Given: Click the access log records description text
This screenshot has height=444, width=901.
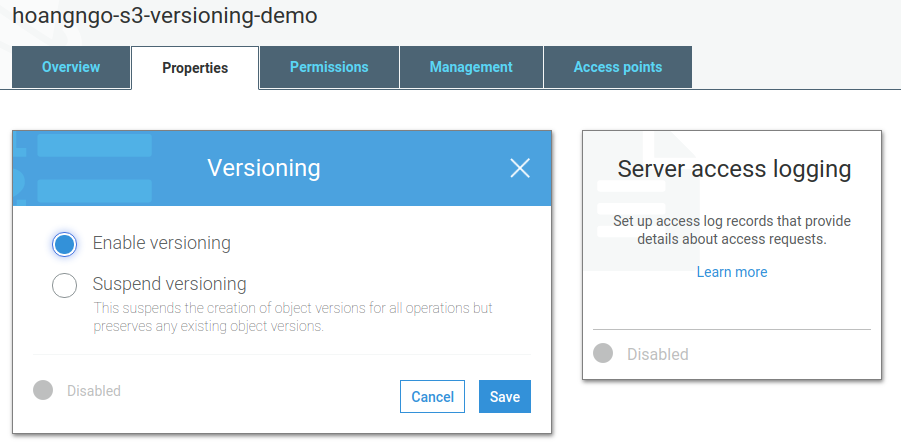Looking at the screenshot, I should point(732,230).
